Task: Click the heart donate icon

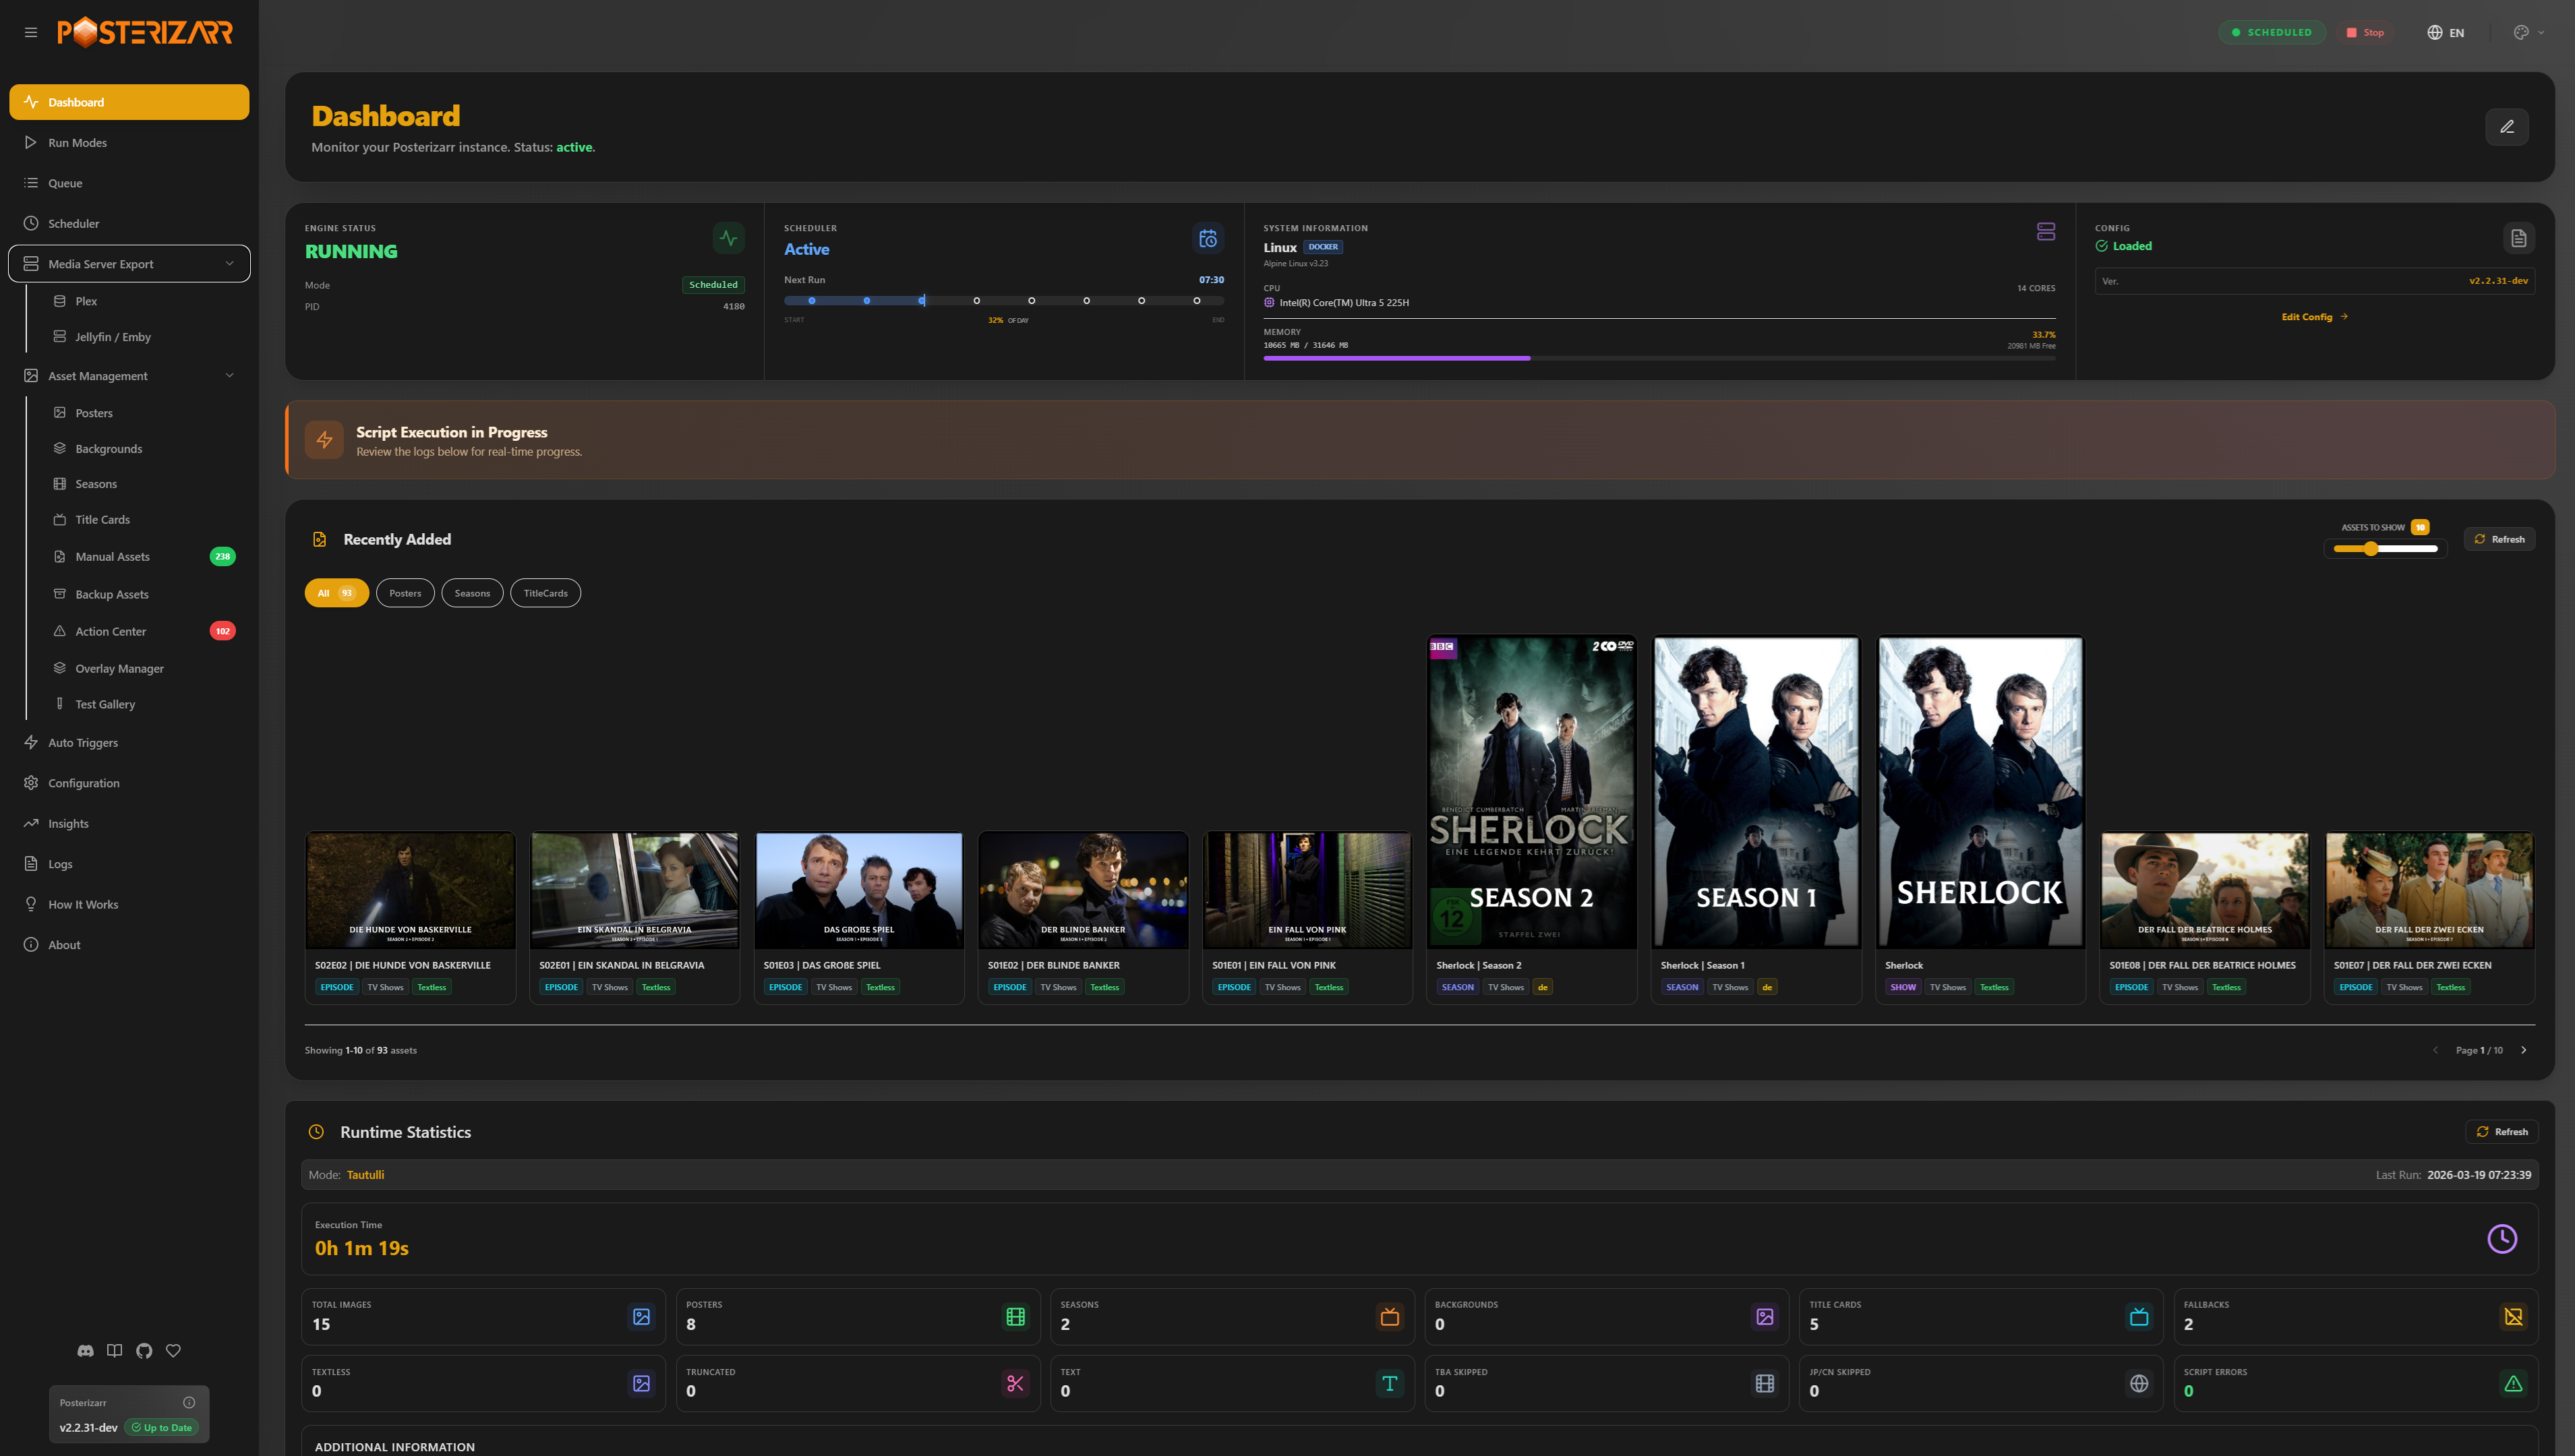Action: point(173,1351)
